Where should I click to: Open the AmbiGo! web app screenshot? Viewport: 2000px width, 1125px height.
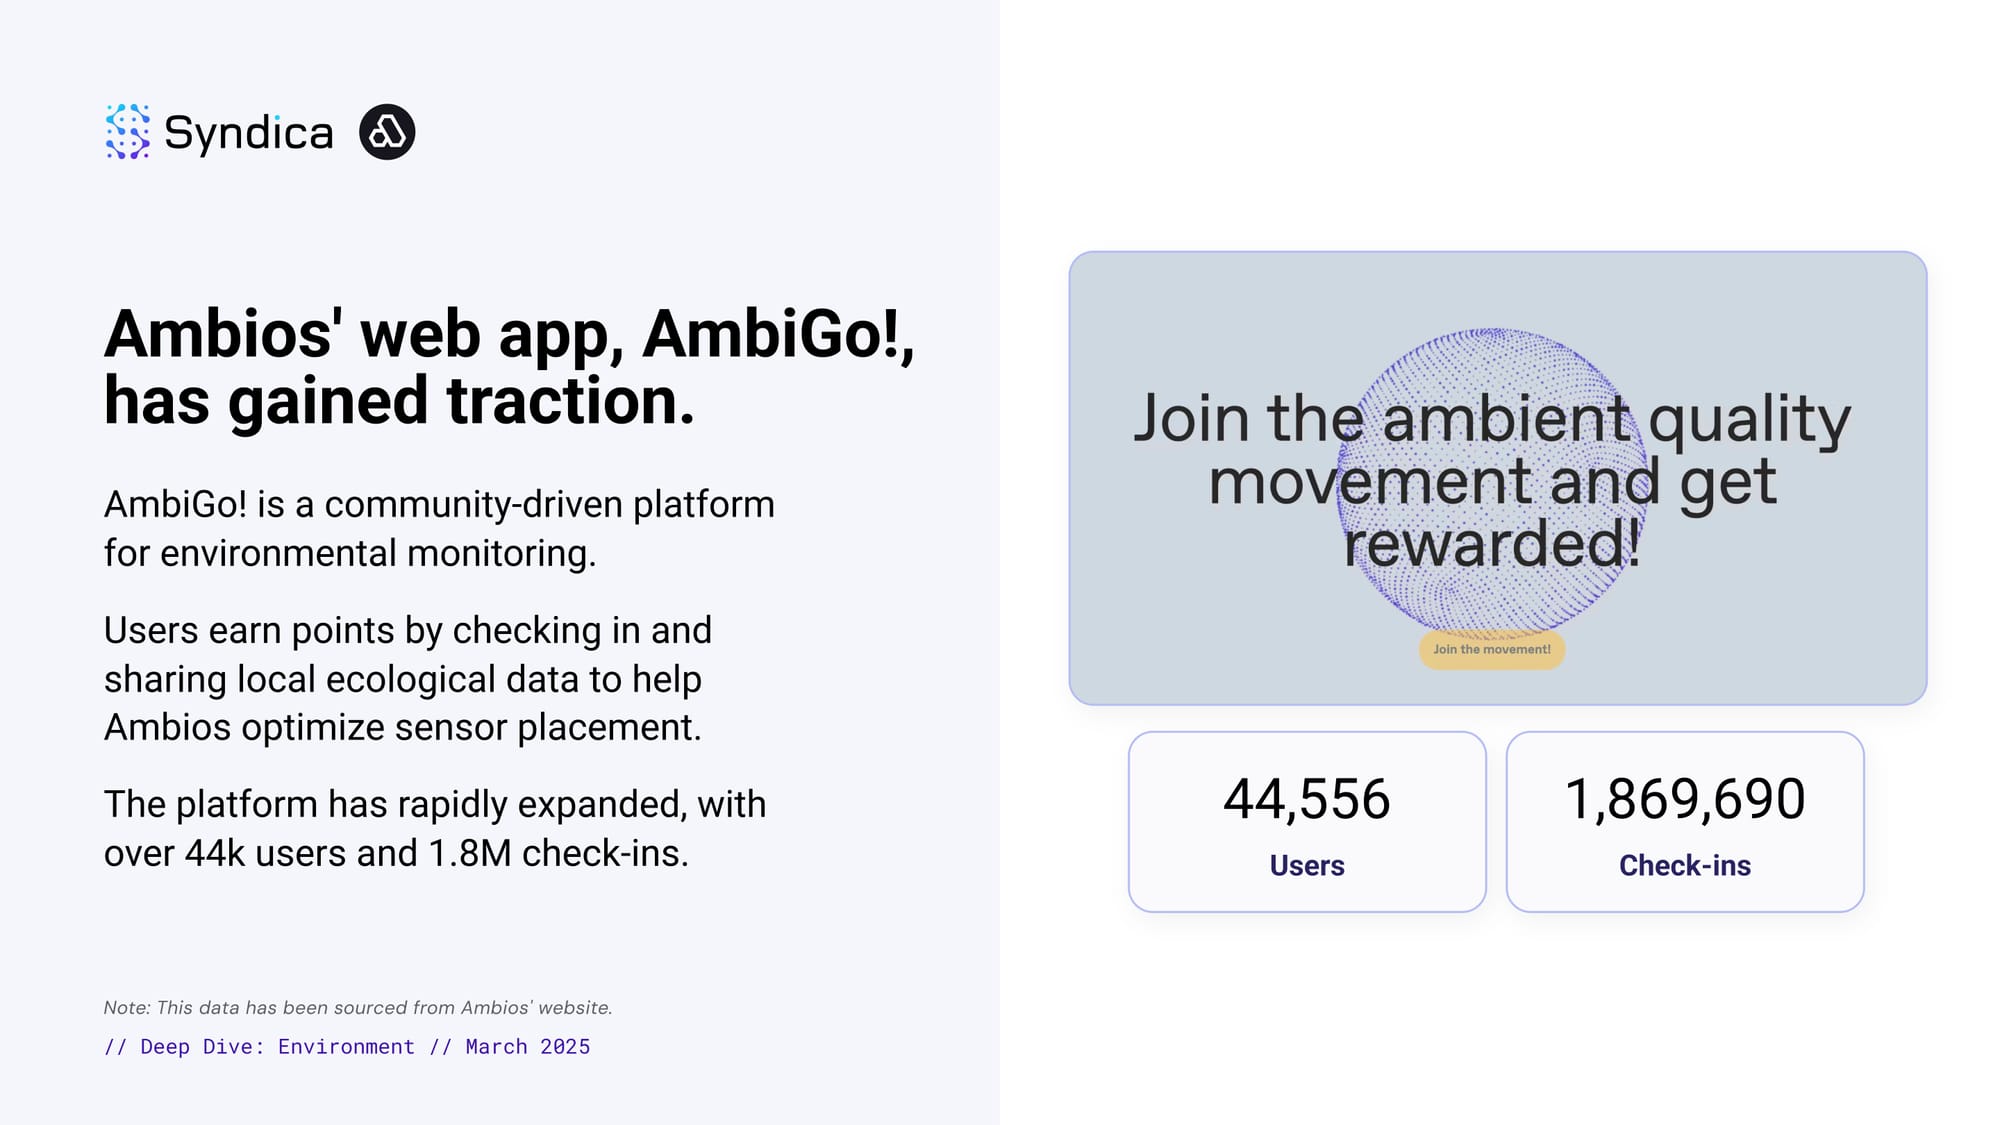[x=1498, y=478]
